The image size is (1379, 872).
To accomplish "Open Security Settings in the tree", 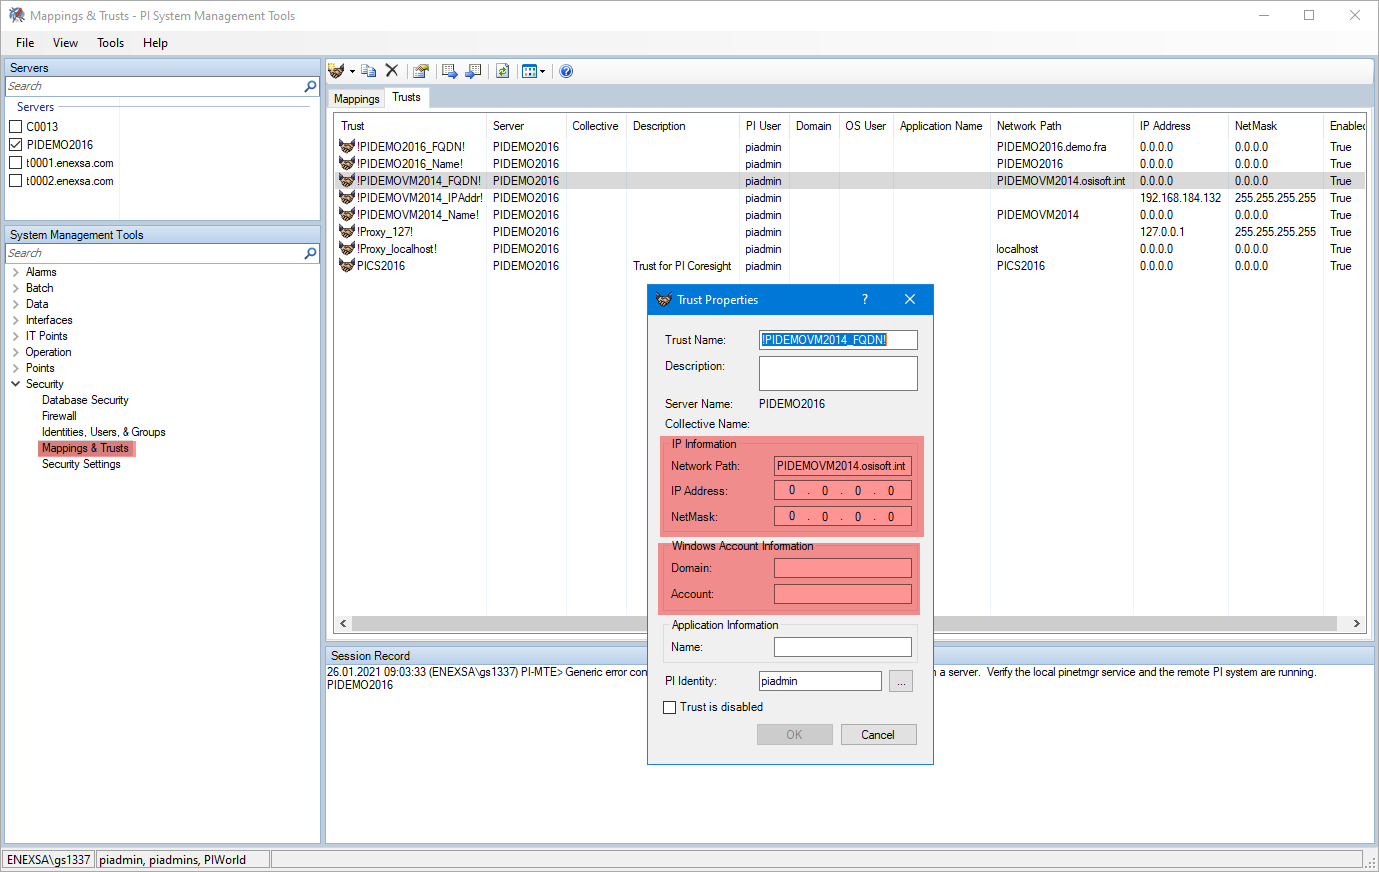I will [x=81, y=464].
